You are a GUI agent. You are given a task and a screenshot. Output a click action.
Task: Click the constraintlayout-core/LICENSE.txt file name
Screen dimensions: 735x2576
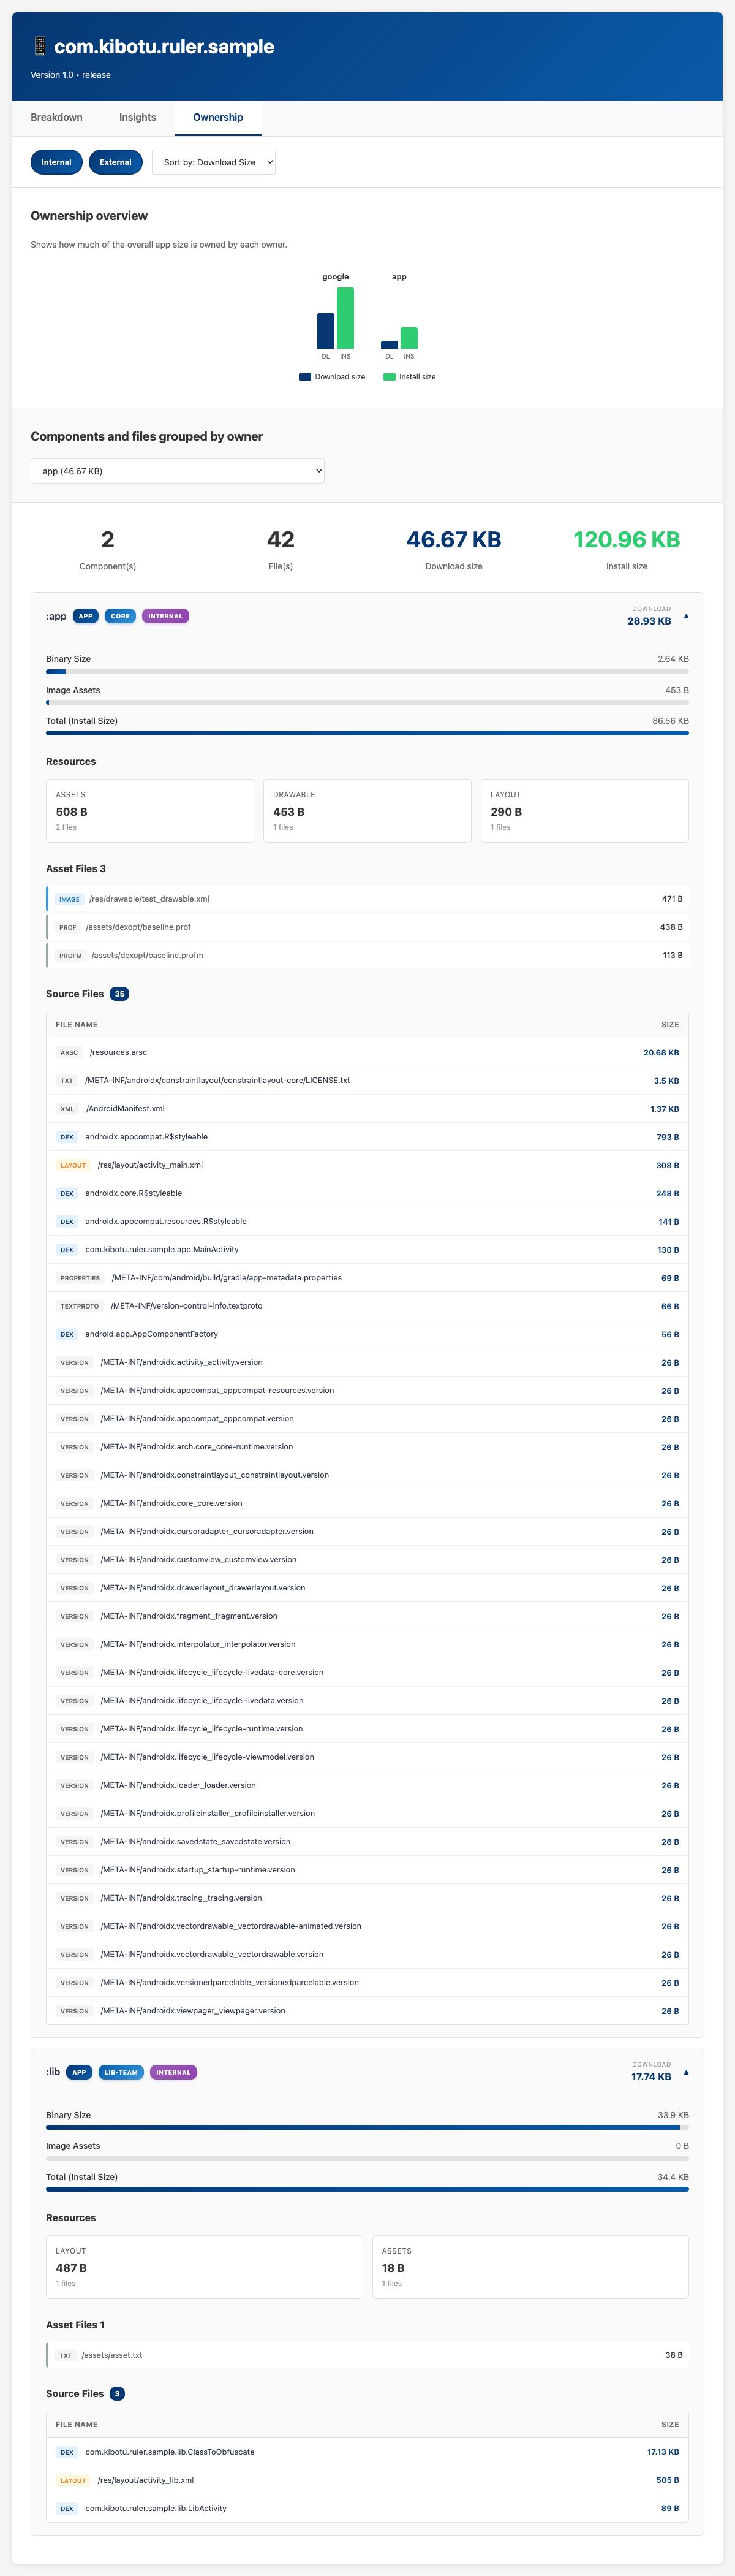(x=217, y=1080)
